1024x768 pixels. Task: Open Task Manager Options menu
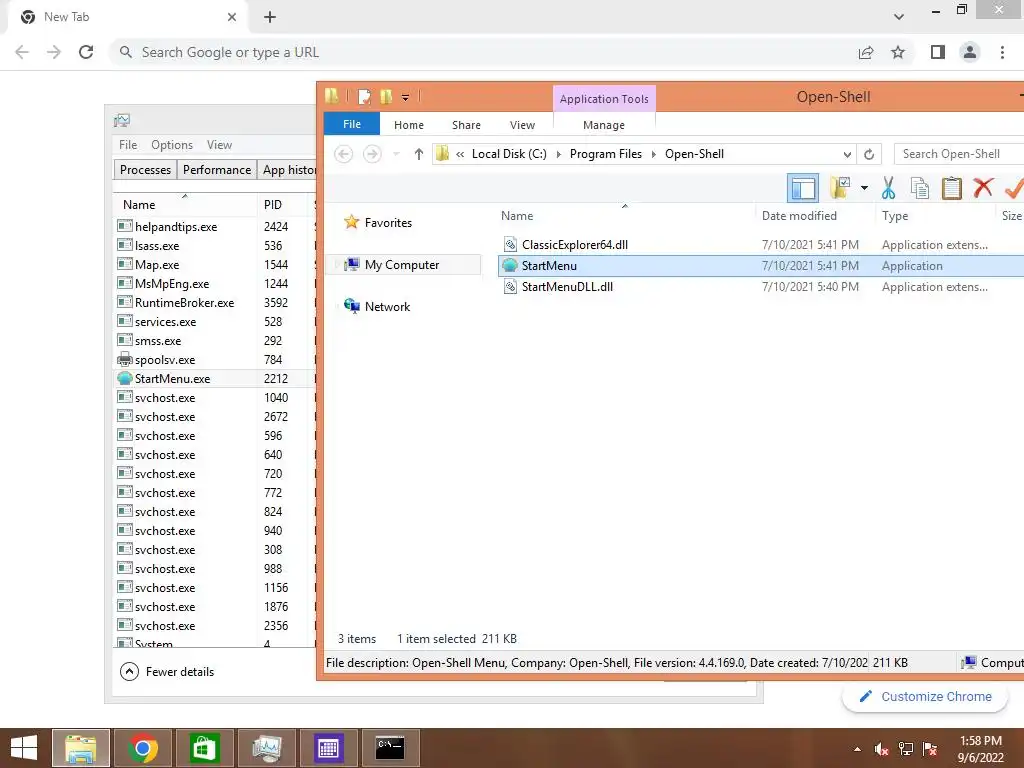(172, 145)
